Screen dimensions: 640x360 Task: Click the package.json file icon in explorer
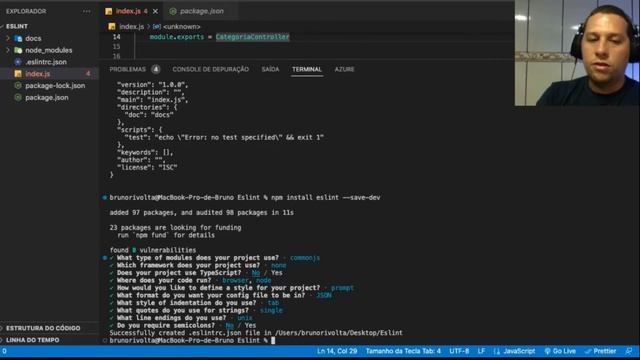18,98
